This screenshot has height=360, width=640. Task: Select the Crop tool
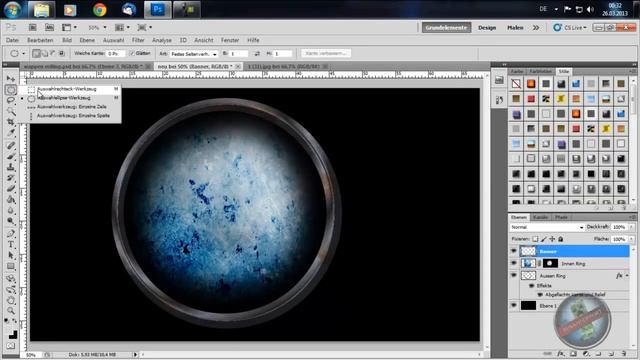pos(11,122)
